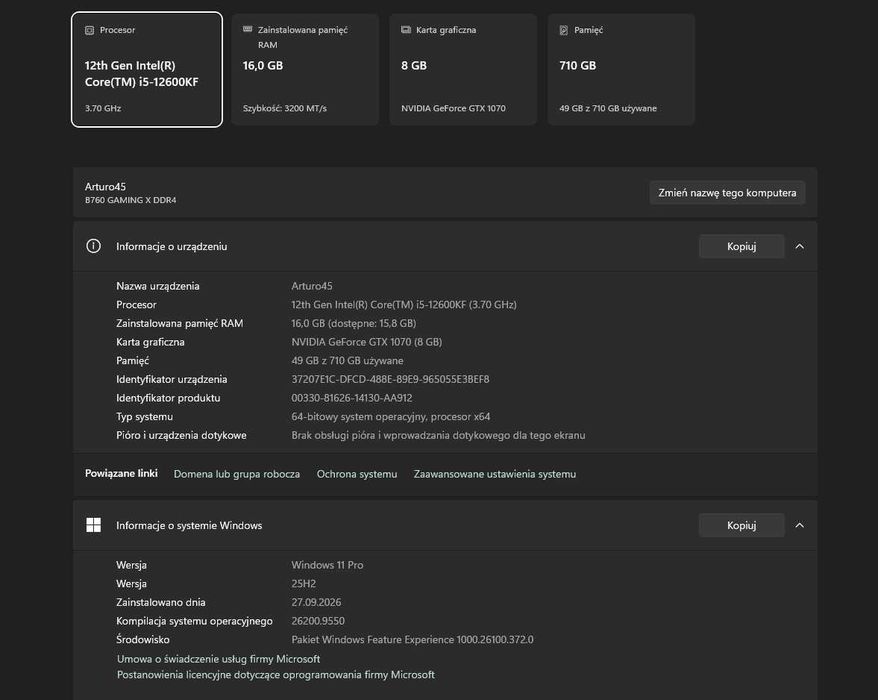Click the Nazwa urządzenia label
This screenshot has height=700, width=878.
pos(157,286)
